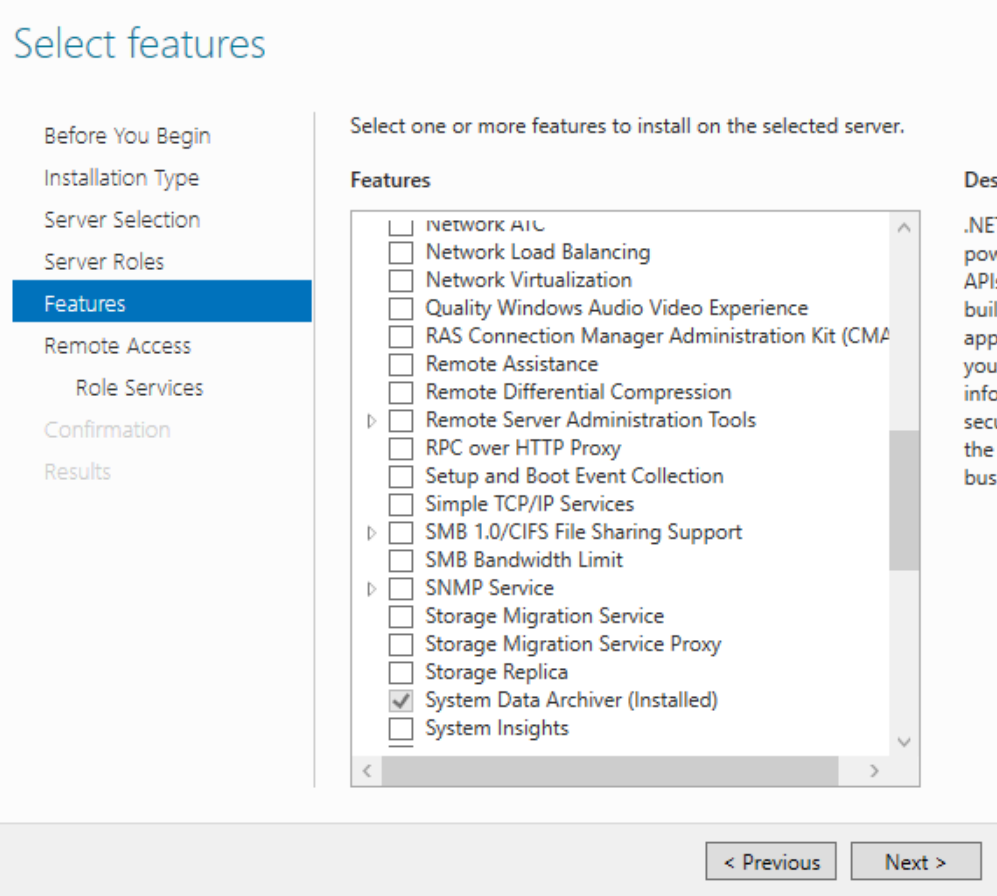Click the vertical scrollbar thumb in Features

tap(904, 500)
